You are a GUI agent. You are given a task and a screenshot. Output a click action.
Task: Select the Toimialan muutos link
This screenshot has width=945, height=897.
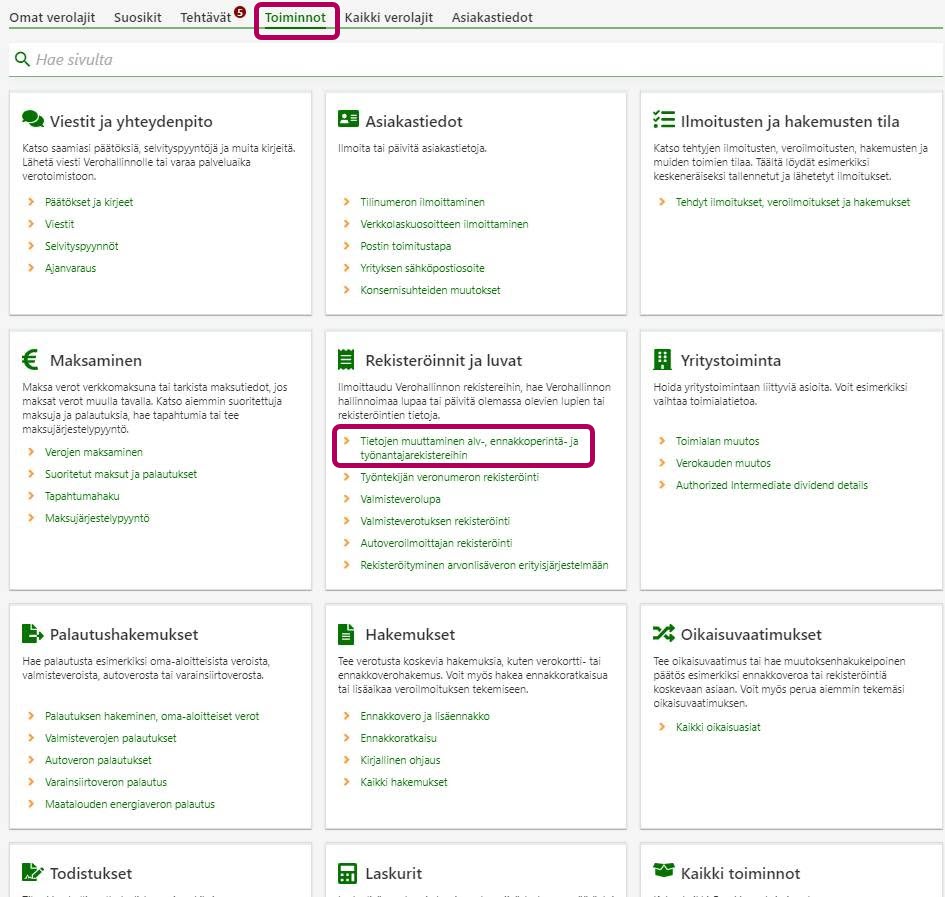click(717, 441)
